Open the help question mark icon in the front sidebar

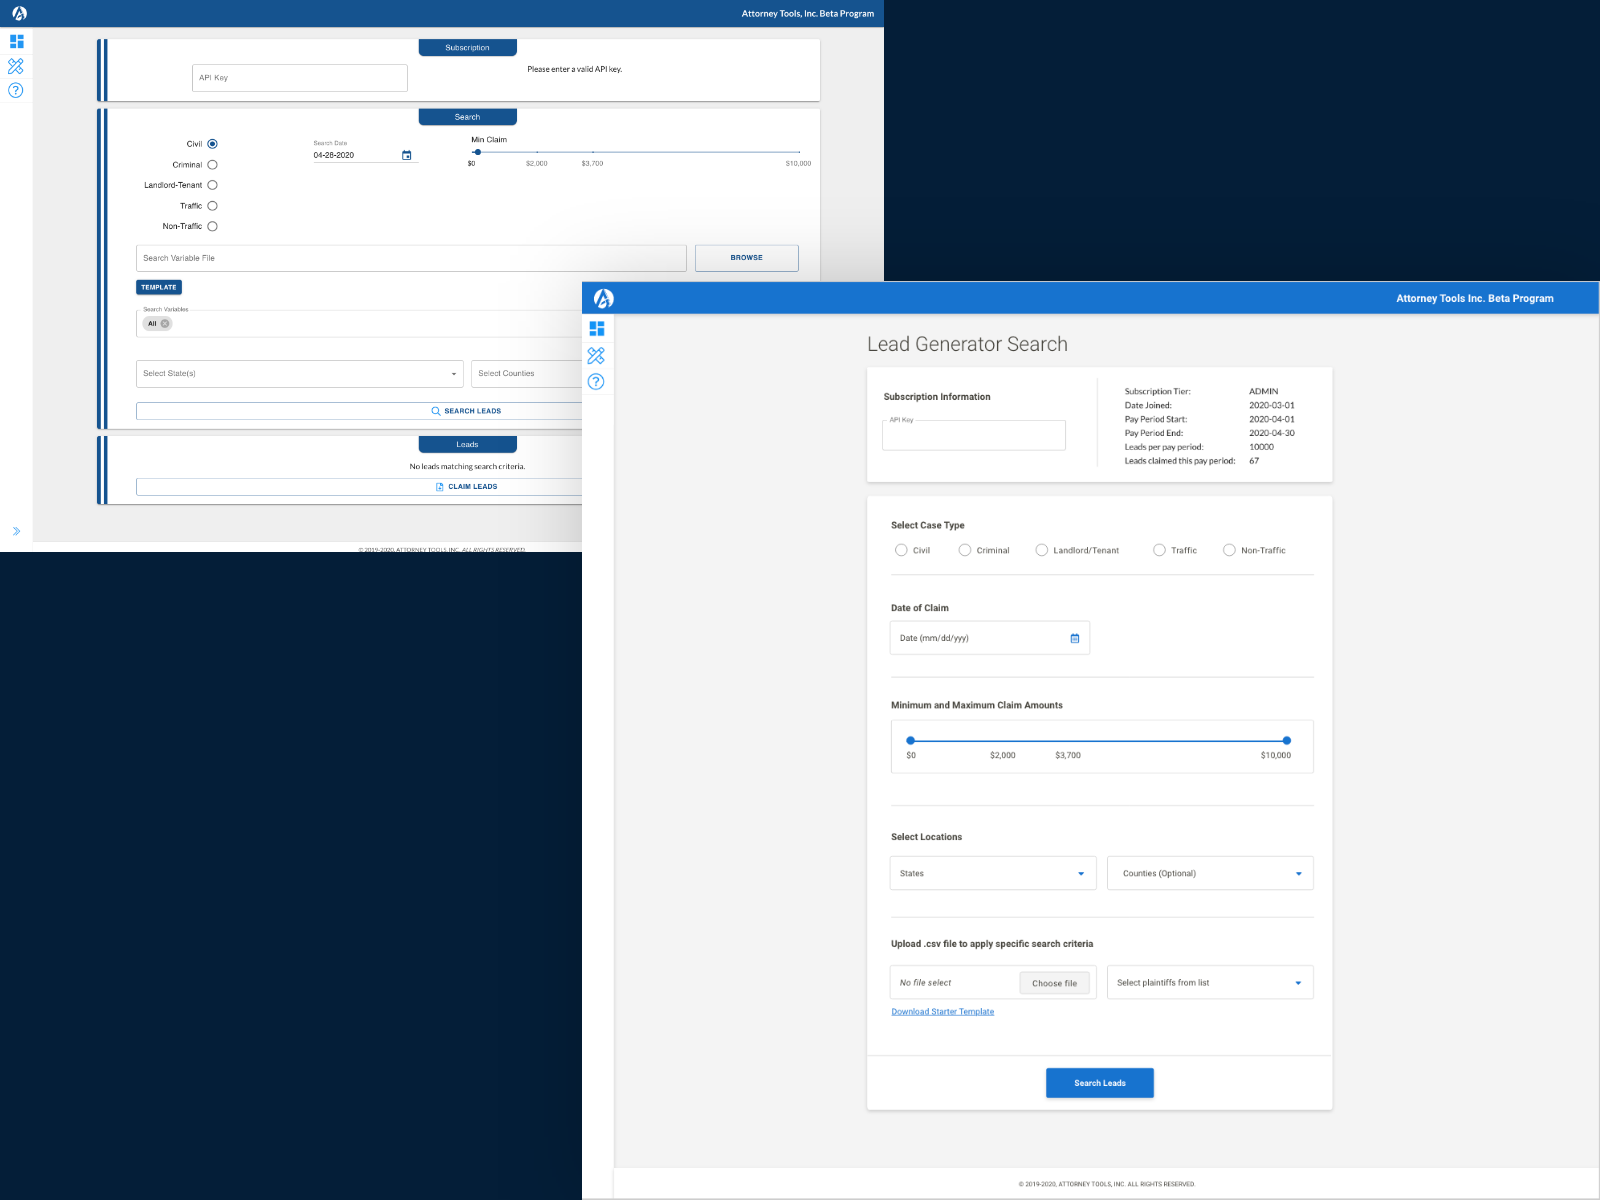[597, 382]
